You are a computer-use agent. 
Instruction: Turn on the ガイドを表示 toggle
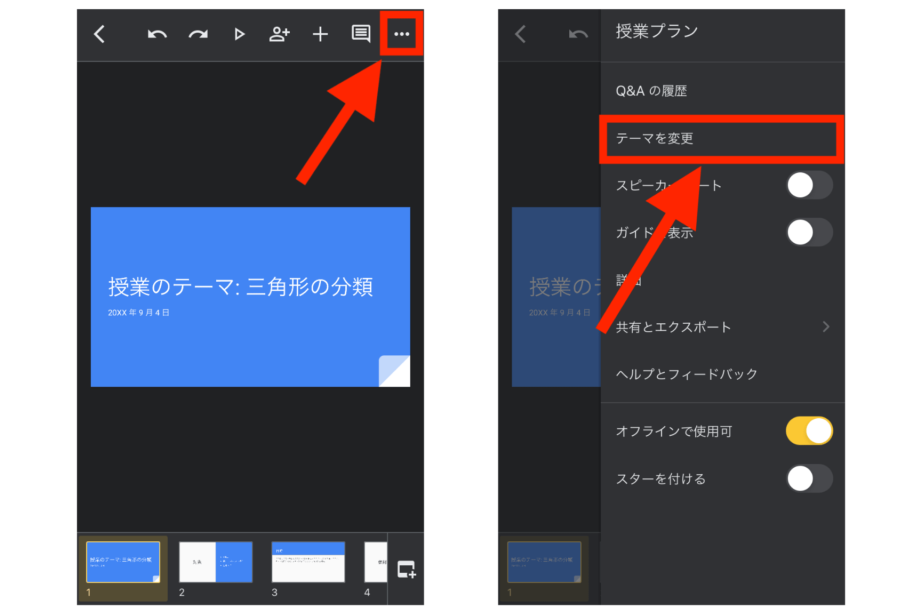(809, 233)
